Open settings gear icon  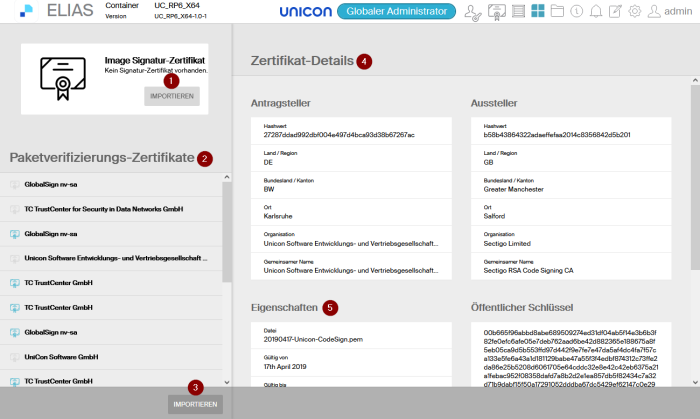coord(634,11)
